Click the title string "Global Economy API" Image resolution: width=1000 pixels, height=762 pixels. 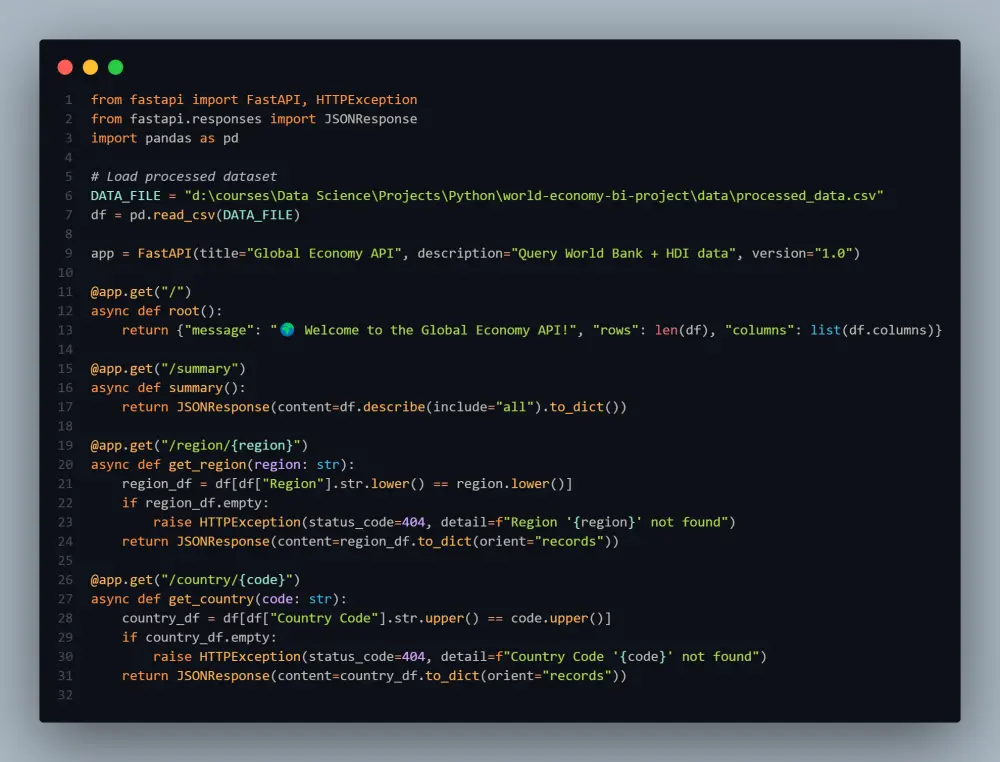tap(324, 253)
